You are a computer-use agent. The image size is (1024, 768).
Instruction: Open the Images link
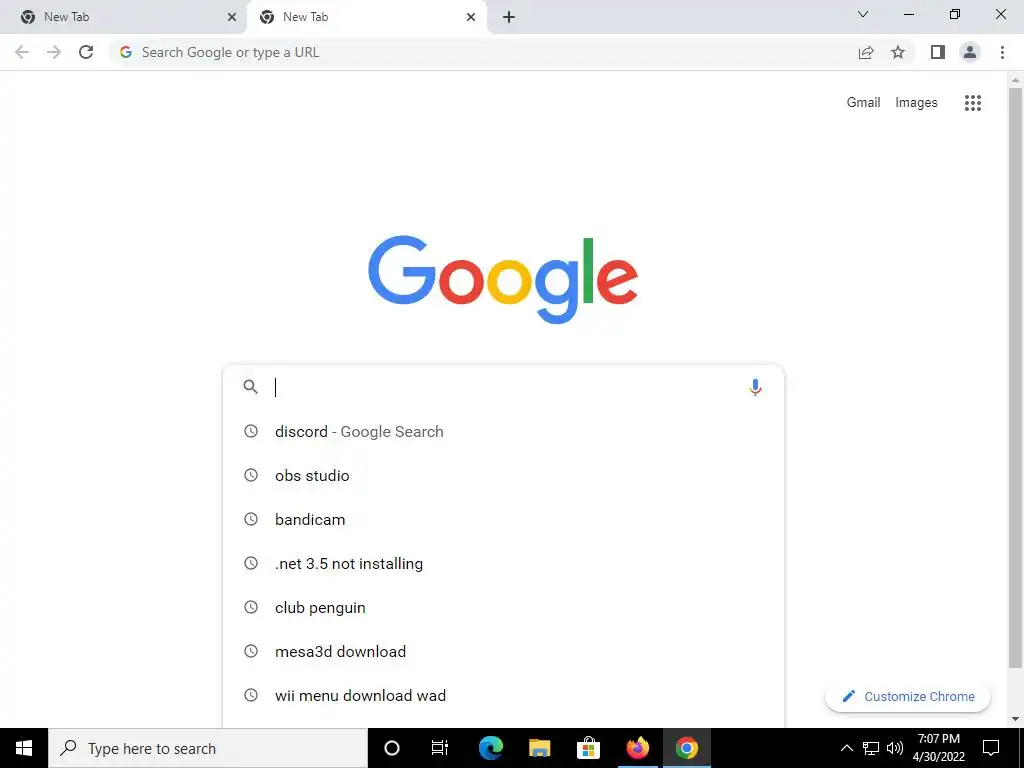pos(916,103)
